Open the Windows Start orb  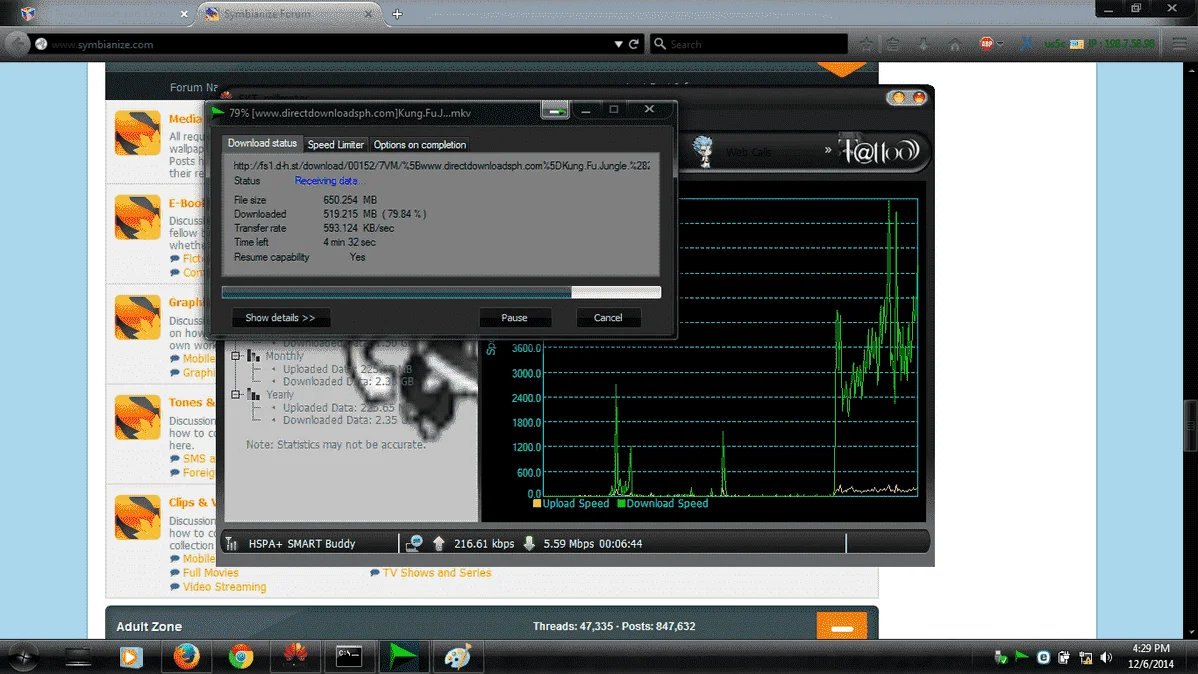pyautogui.click(x=22, y=656)
